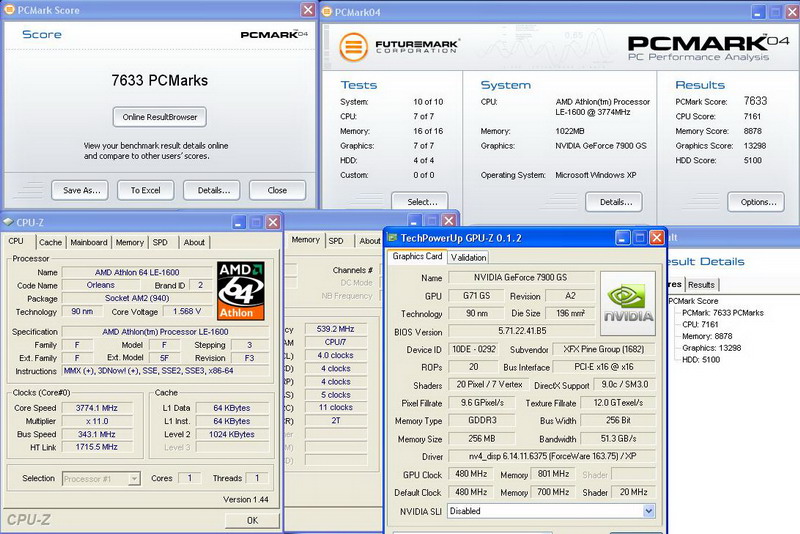Click the Close button in PCMark Score
The width and height of the screenshot is (800, 534).
coord(277,190)
